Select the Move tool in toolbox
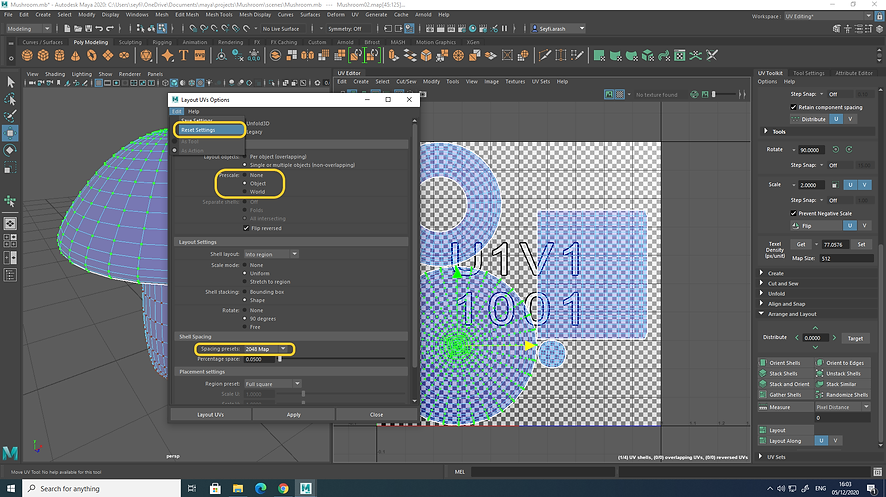886x497 pixels. (10, 133)
